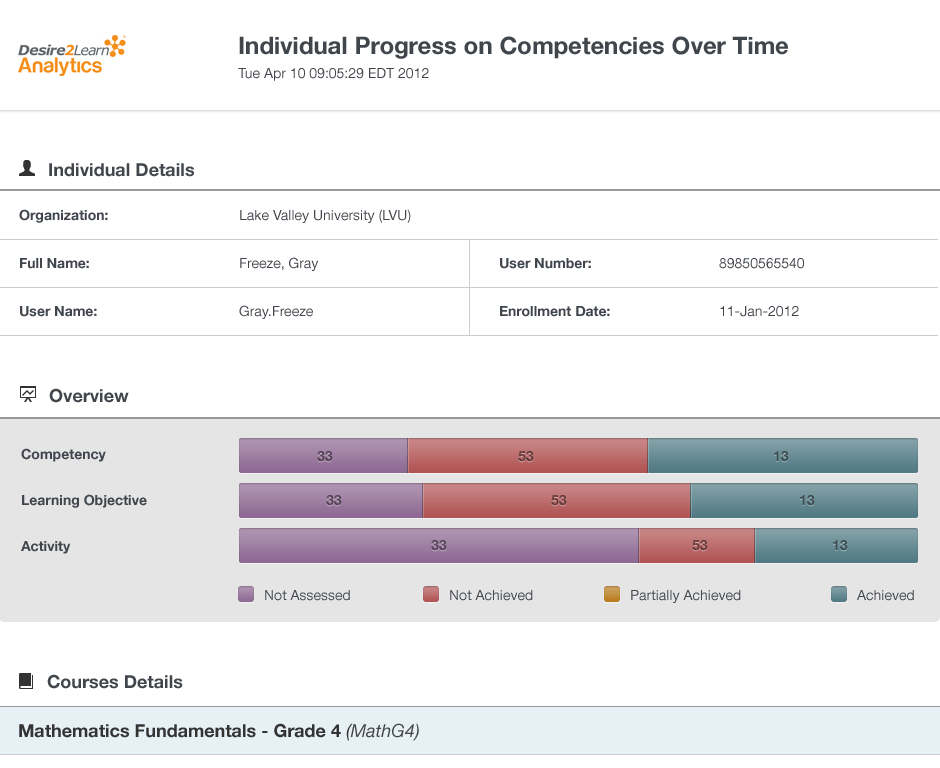Click the teal Achieved legend swatch

coord(839,594)
